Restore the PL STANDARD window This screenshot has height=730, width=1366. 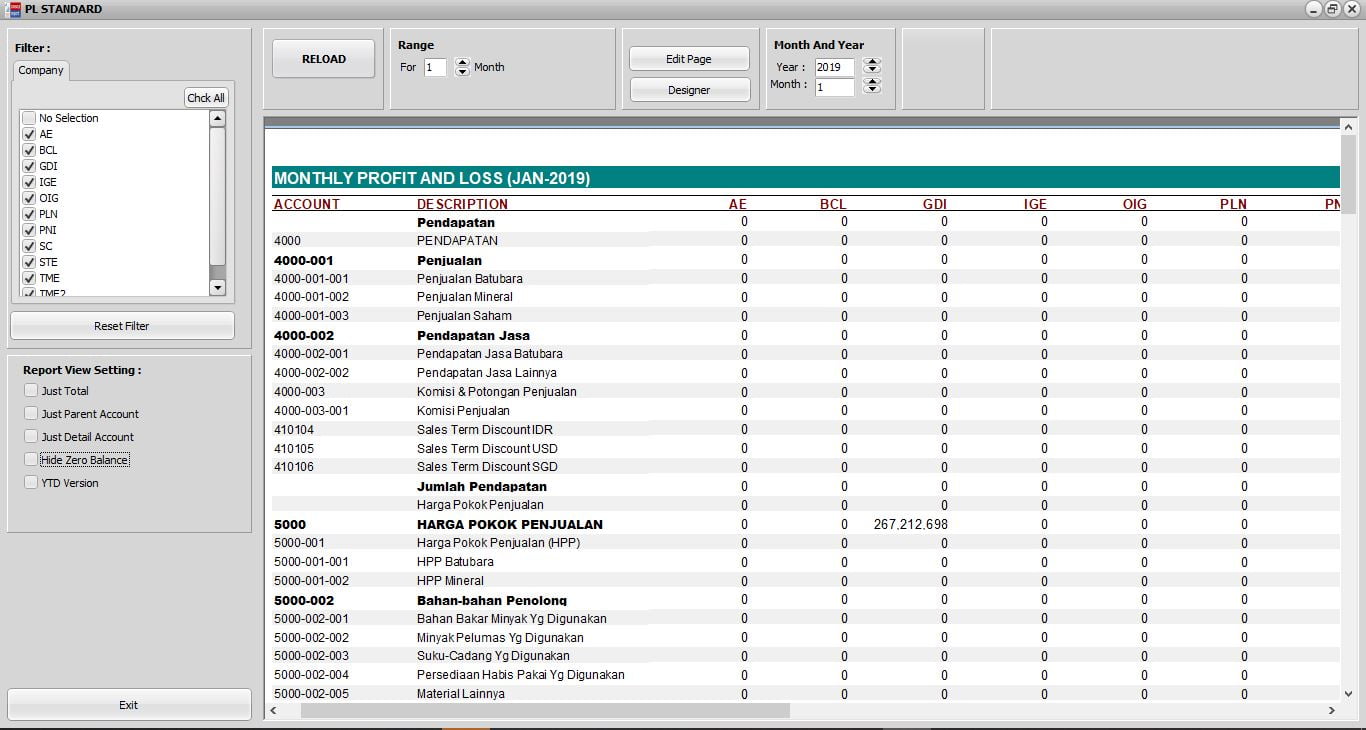[1332, 9]
